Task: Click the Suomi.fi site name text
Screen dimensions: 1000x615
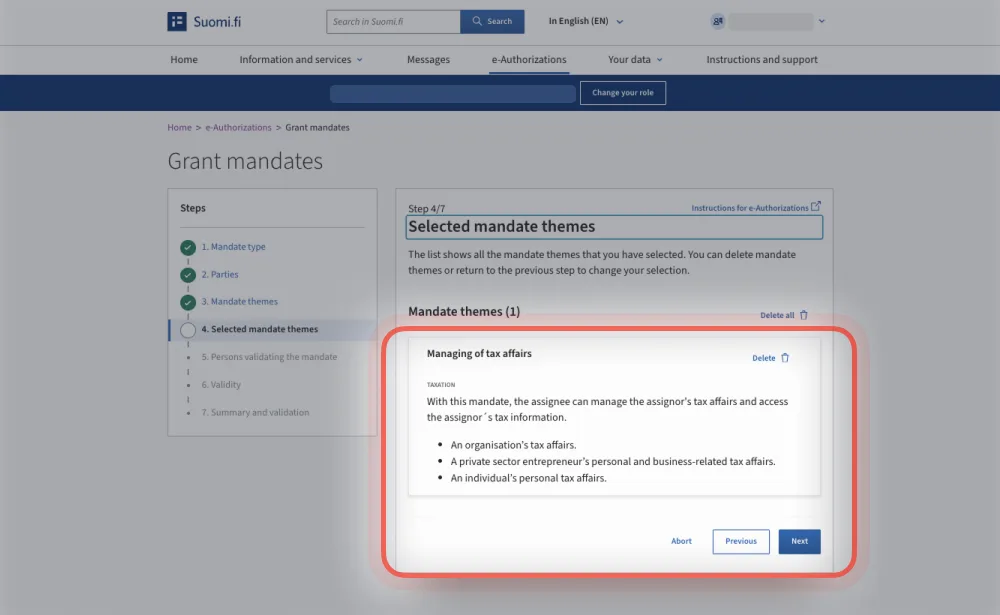Action: [217, 22]
